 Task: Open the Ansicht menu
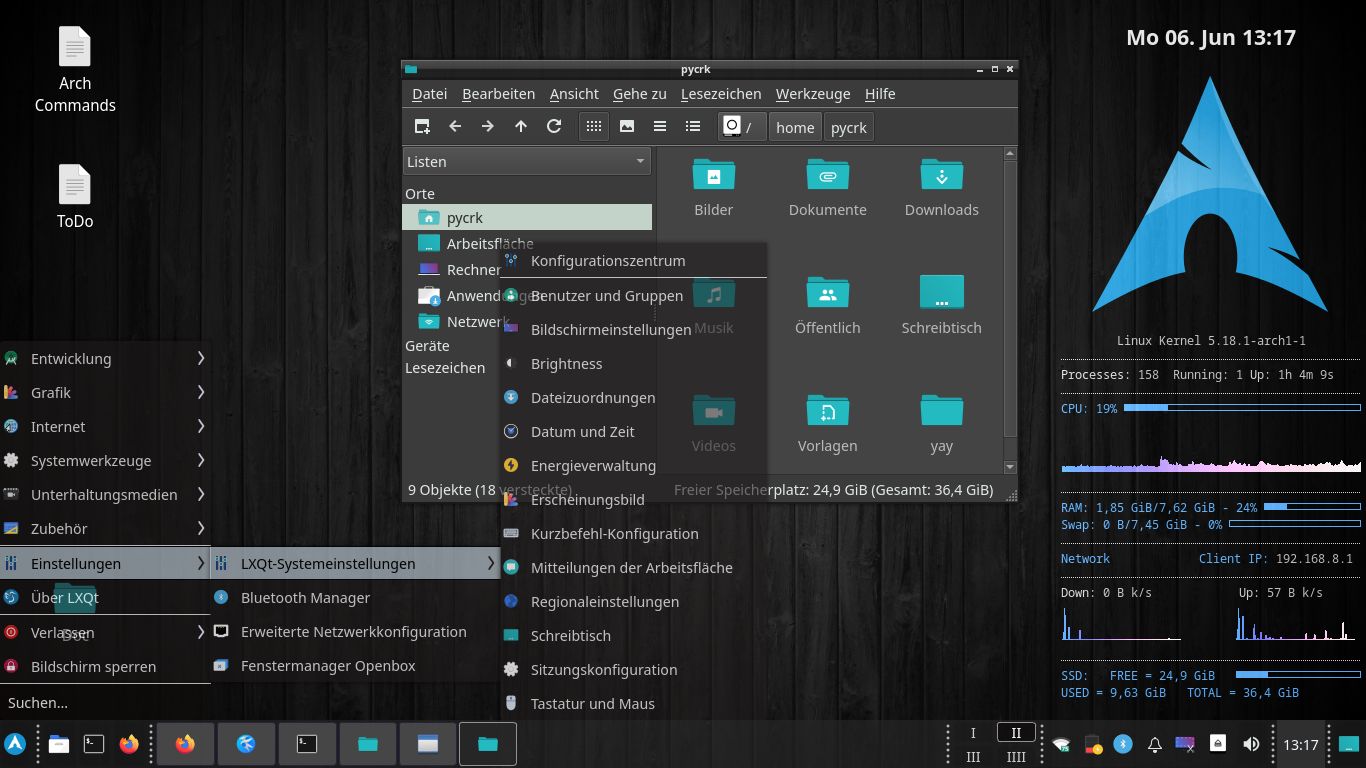[x=574, y=93]
